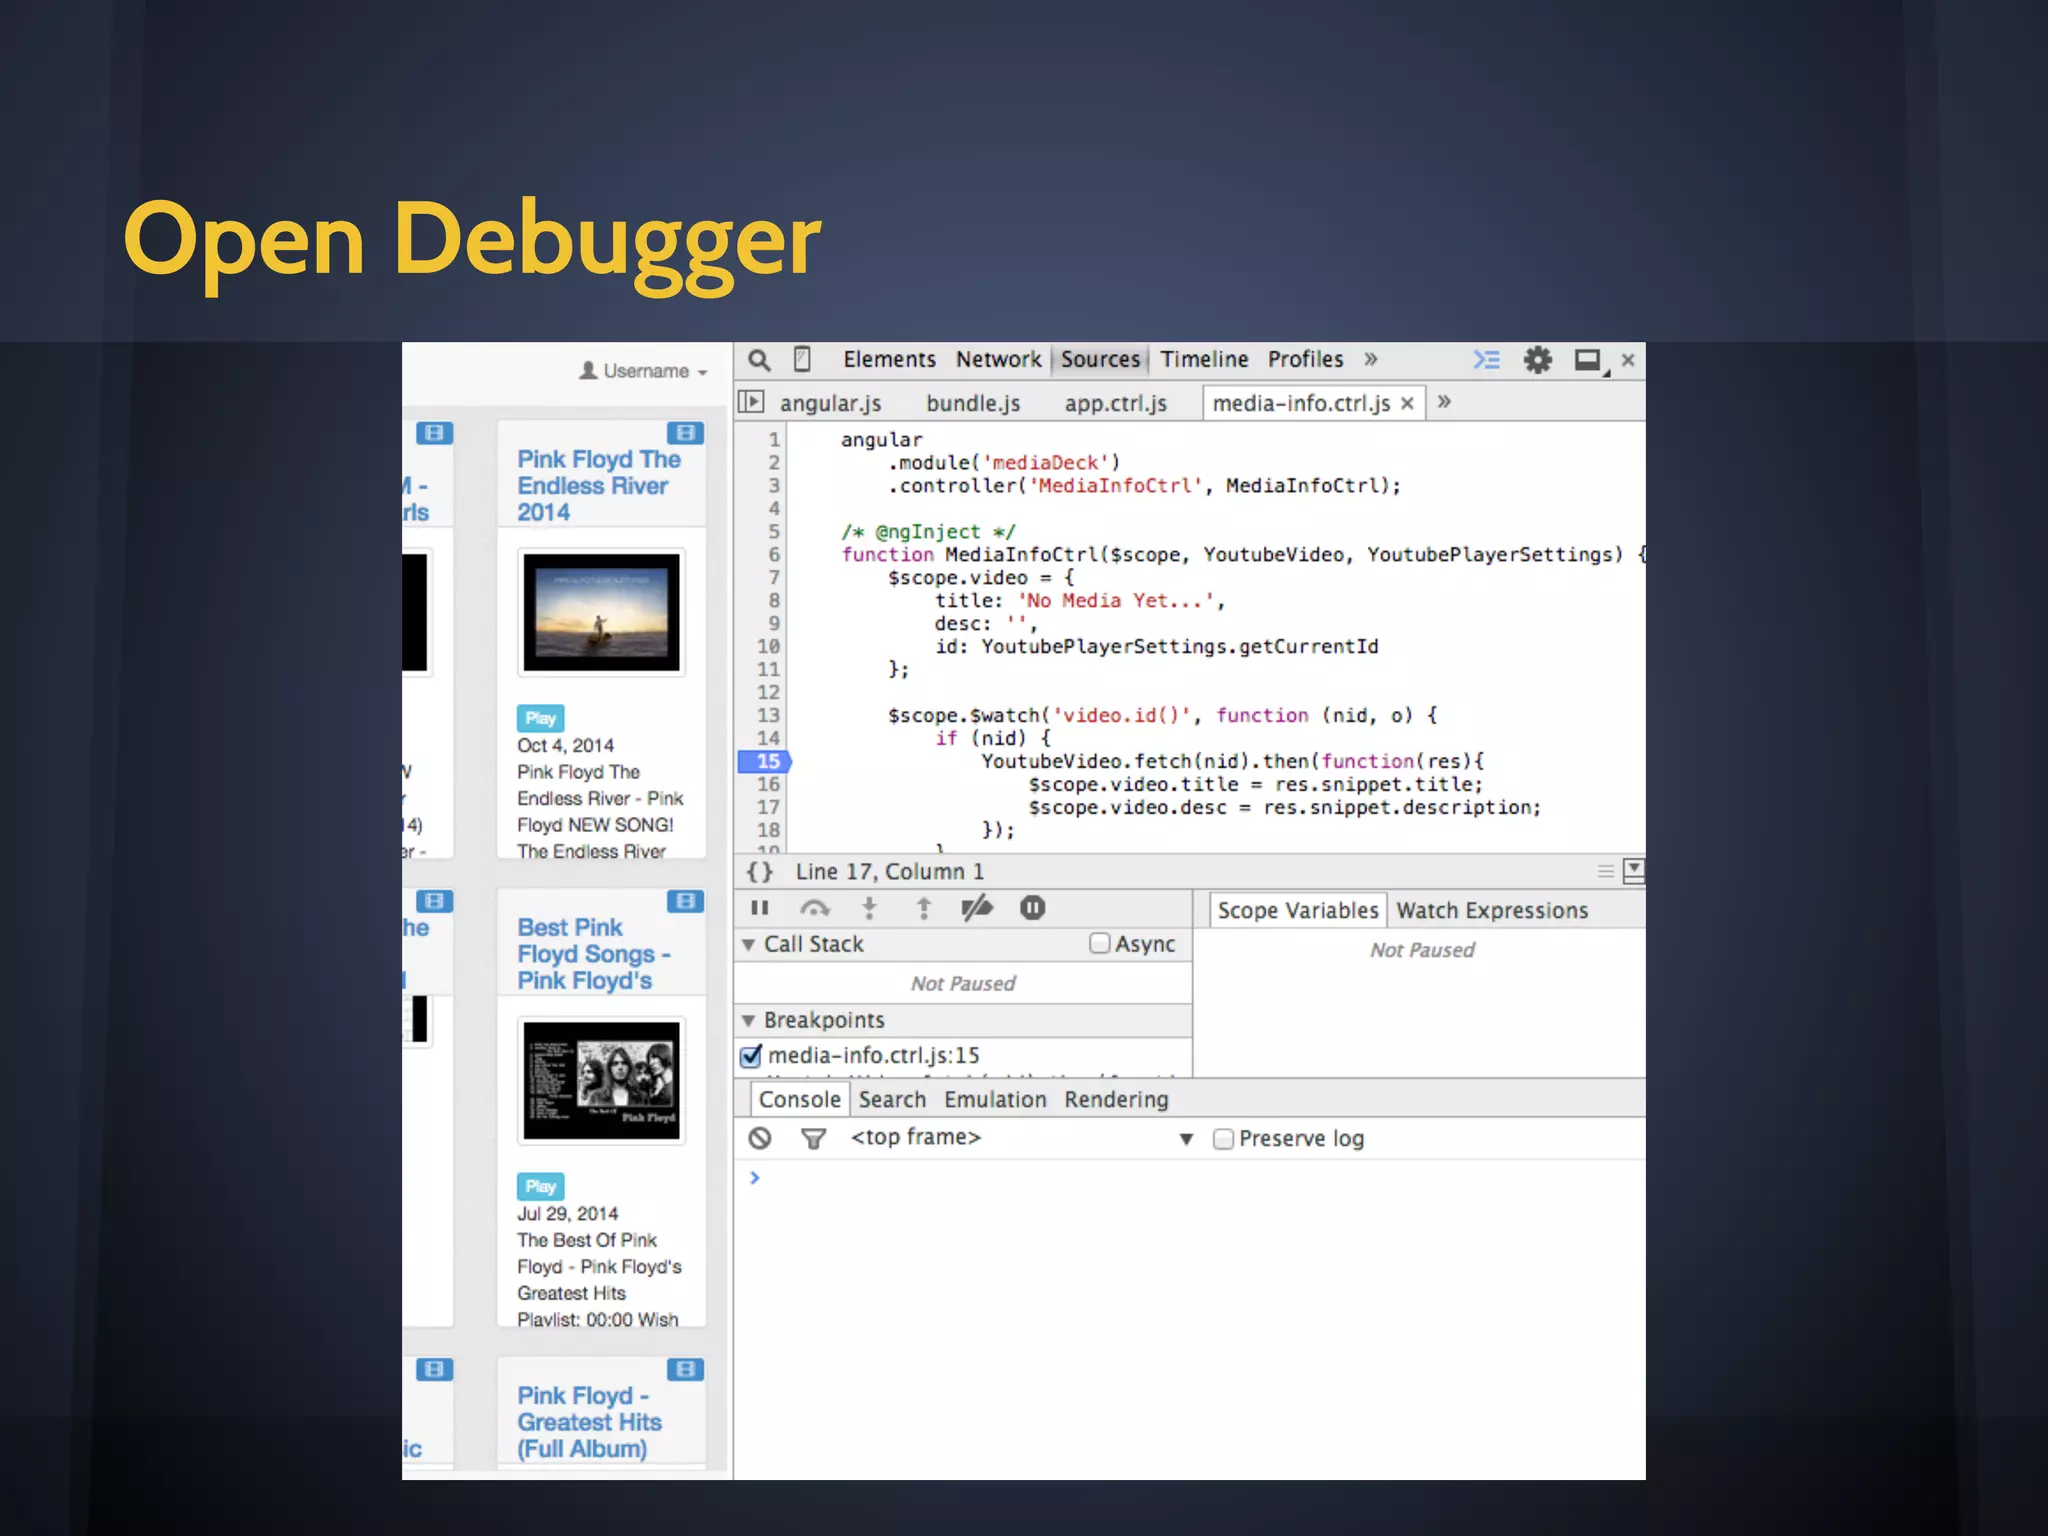Uncheck breakpoint media-info.ctrl.js:15
The image size is (2048, 1536).
pos(751,1056)
